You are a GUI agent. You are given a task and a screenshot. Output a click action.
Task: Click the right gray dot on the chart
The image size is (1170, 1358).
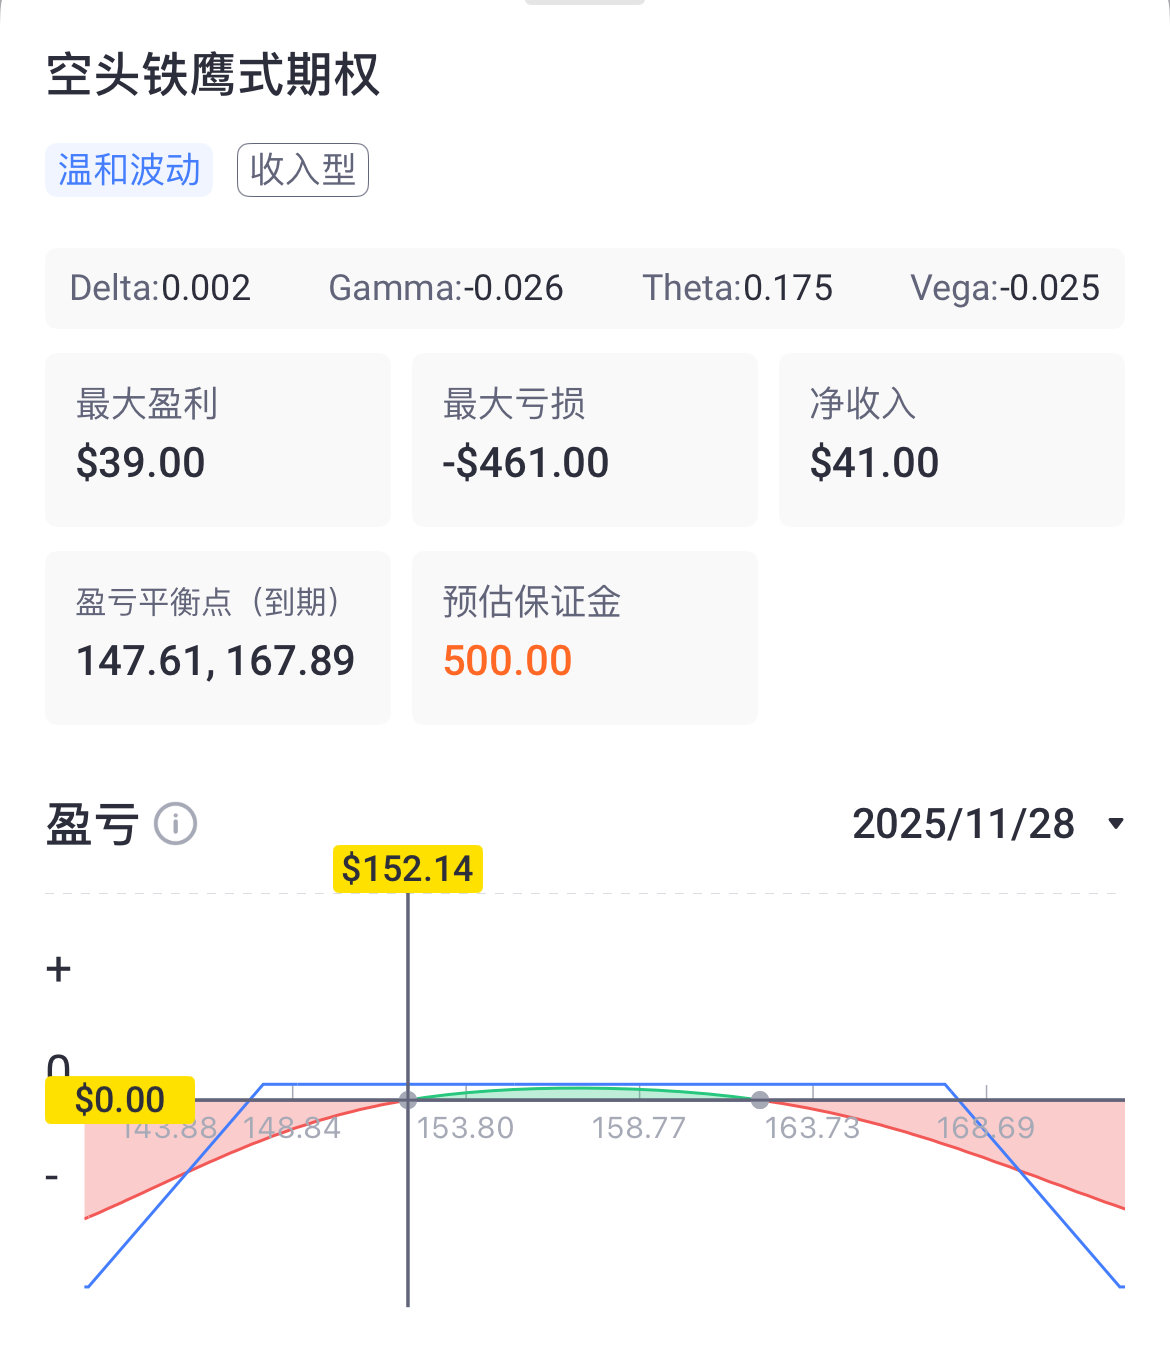pos(760,1100)
